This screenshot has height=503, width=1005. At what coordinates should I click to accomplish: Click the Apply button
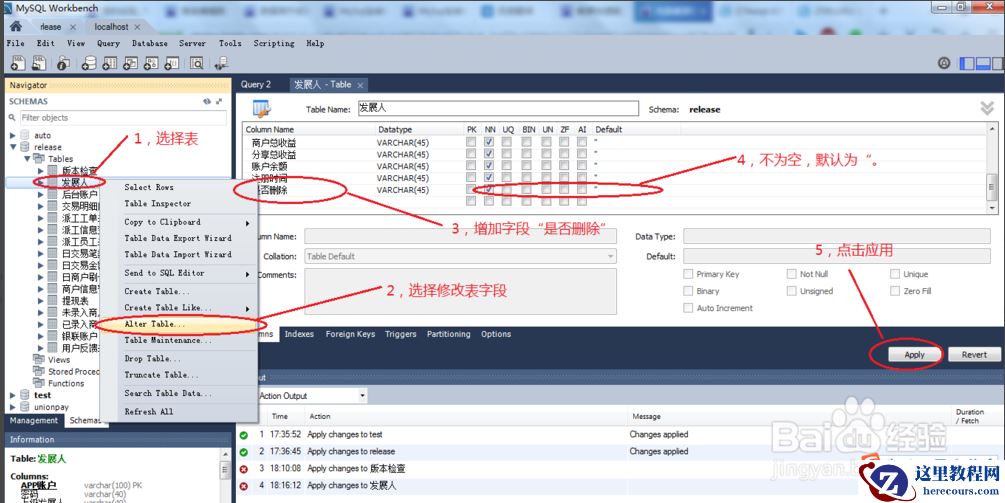[x=914, y=355]
